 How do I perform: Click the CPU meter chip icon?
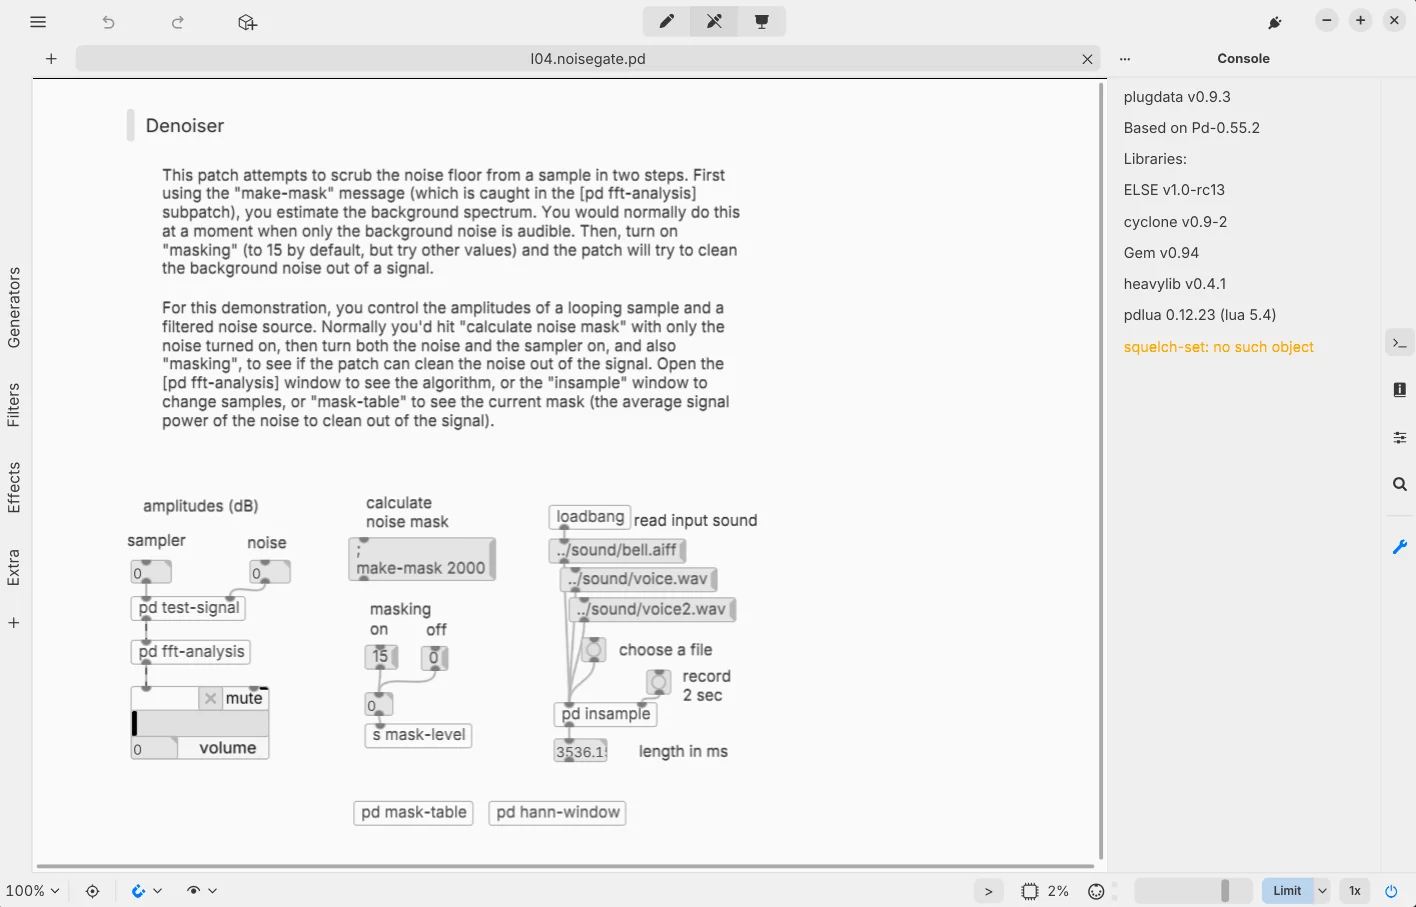(1030, 891)
